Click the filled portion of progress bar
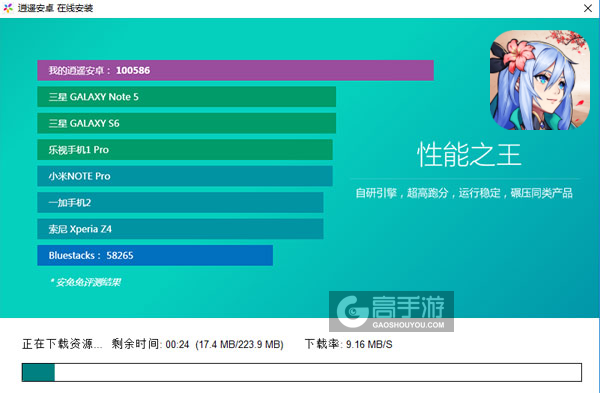Viewport: 600px width, 393px height. coord(38,372)
